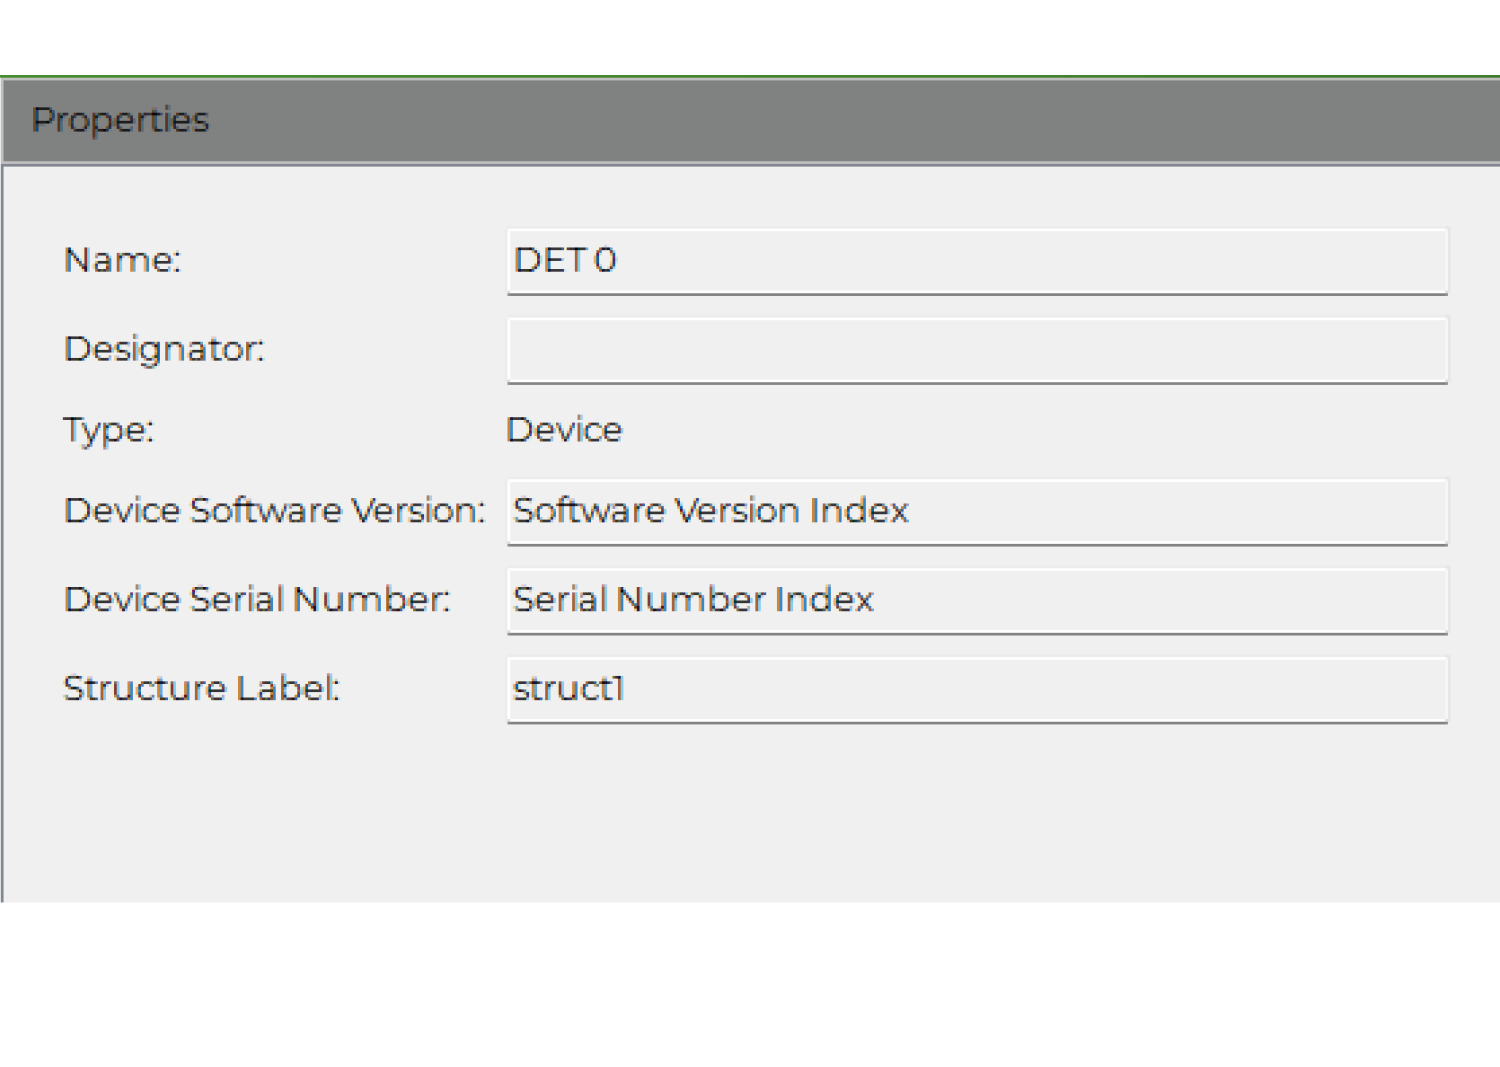This screenshot has width=1500, height=1067.
Task: Click the Device Serial Number label
Action: (x=256, y=599)
